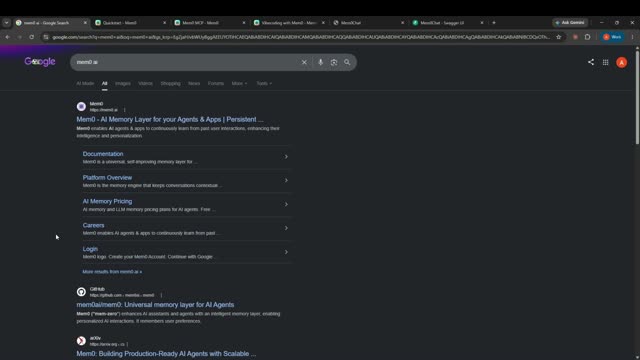Click the page vertical scrollbar thumb
The height and width of the screenshot is (360, 640).
click(x=637, y=97)
